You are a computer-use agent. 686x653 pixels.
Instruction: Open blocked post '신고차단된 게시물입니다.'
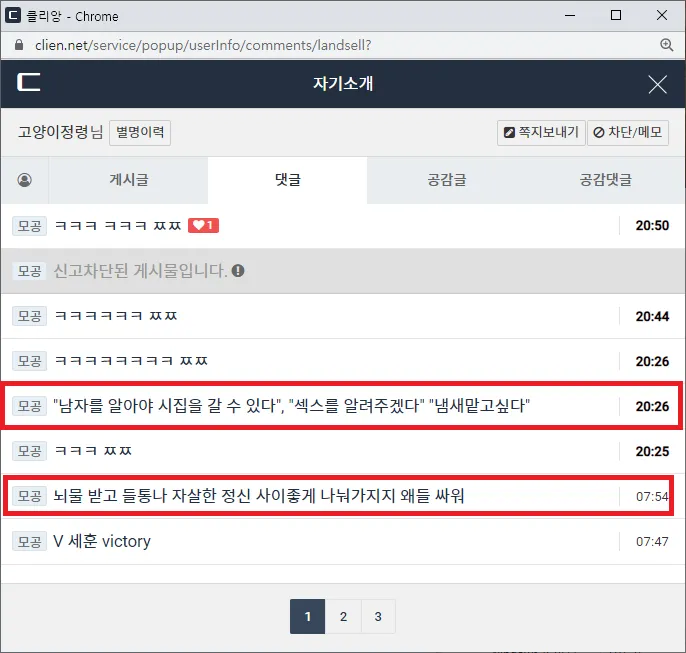(140, 271)
